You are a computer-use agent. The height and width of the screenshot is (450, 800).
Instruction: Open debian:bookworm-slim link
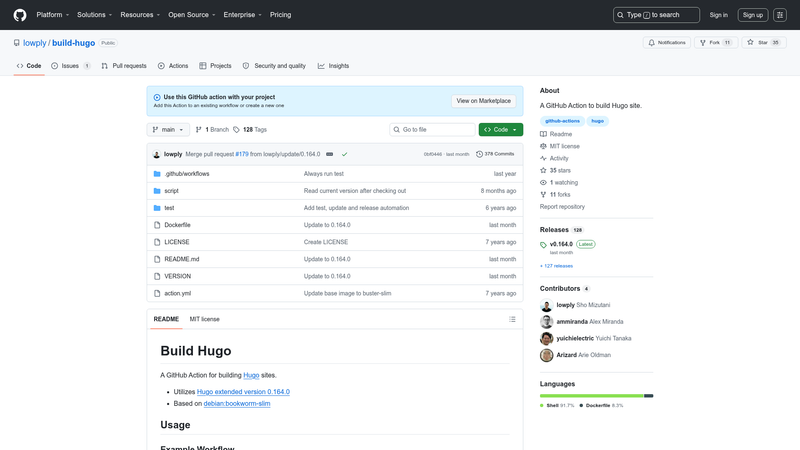click(x=237, y=404)
